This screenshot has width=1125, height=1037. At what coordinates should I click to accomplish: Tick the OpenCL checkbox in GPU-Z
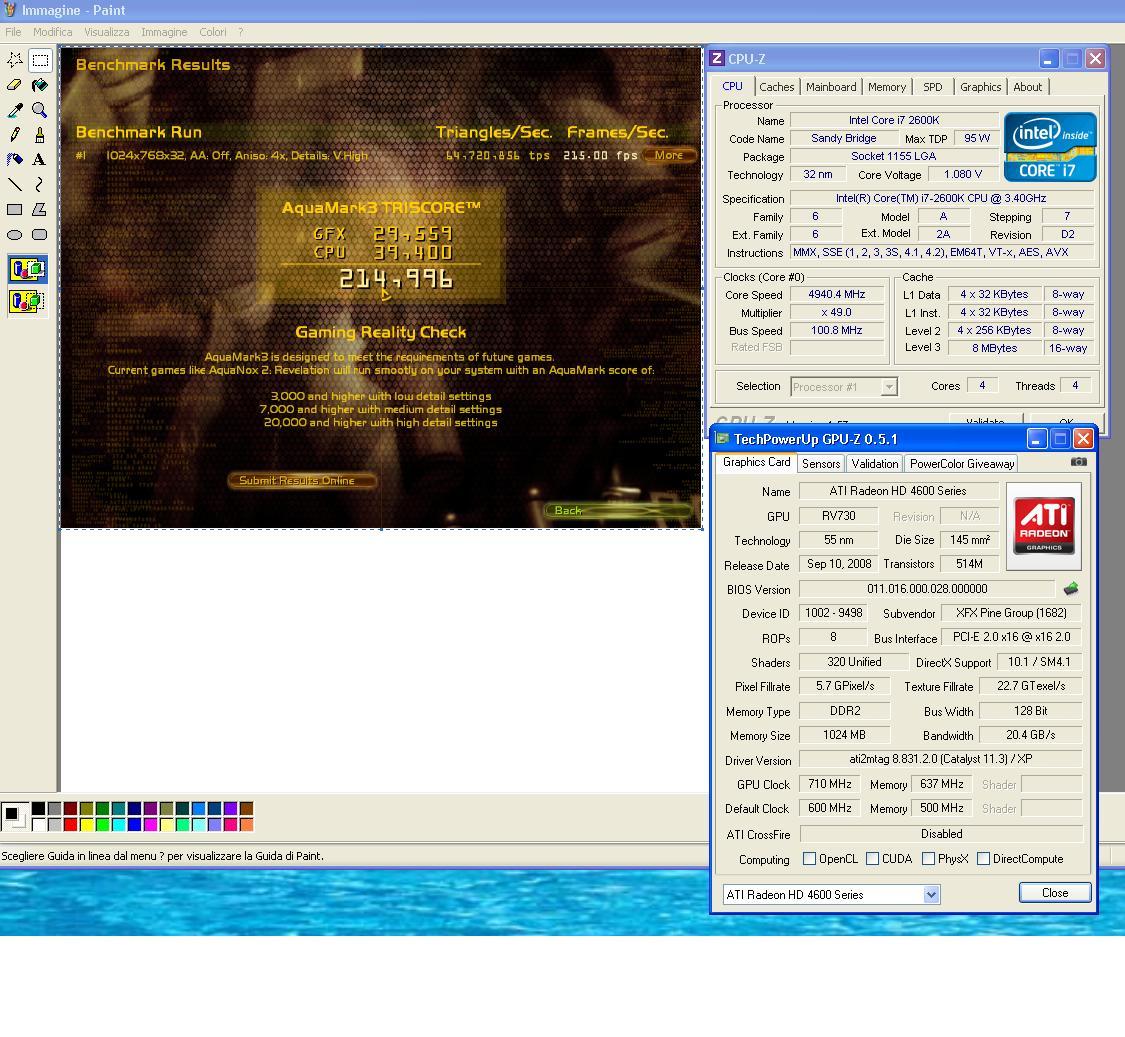tap(809, 858)
